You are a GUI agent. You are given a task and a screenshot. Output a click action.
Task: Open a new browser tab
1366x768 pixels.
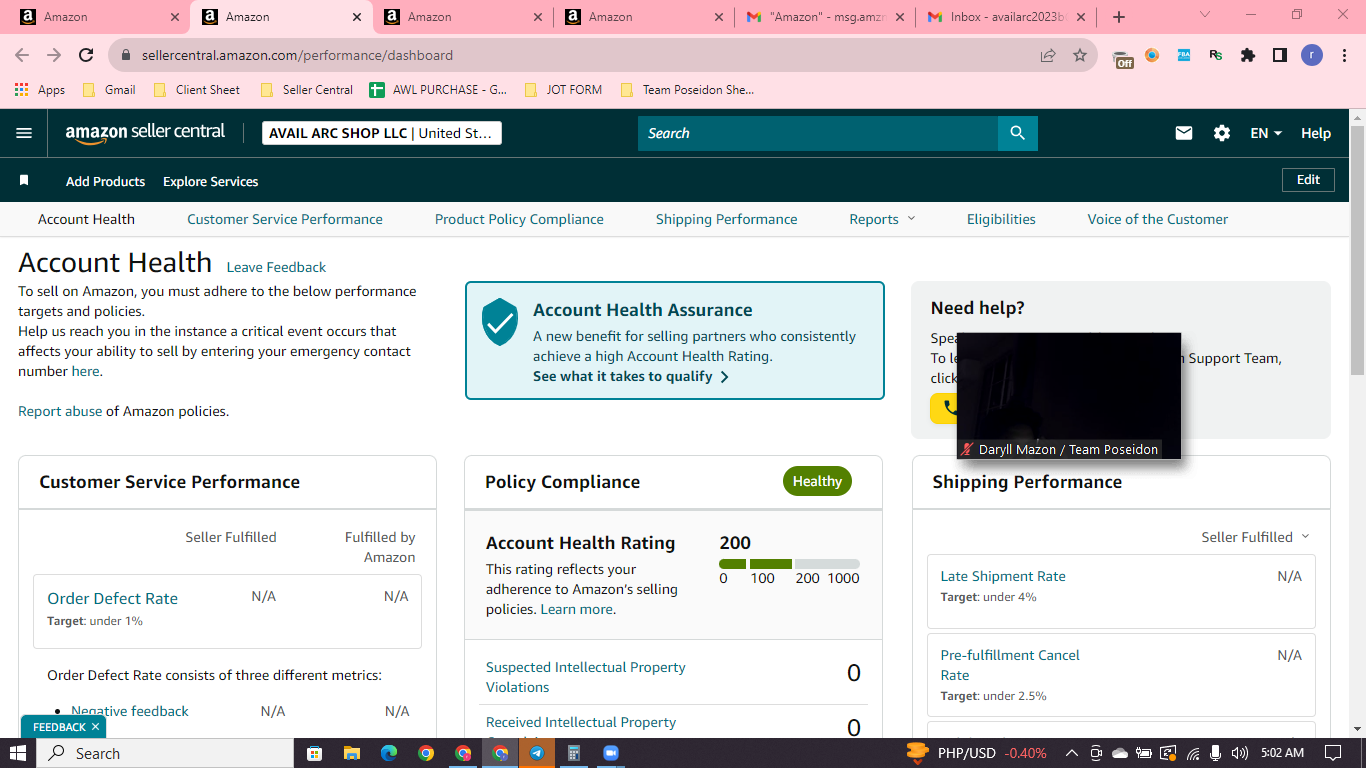pos(1119,17)
